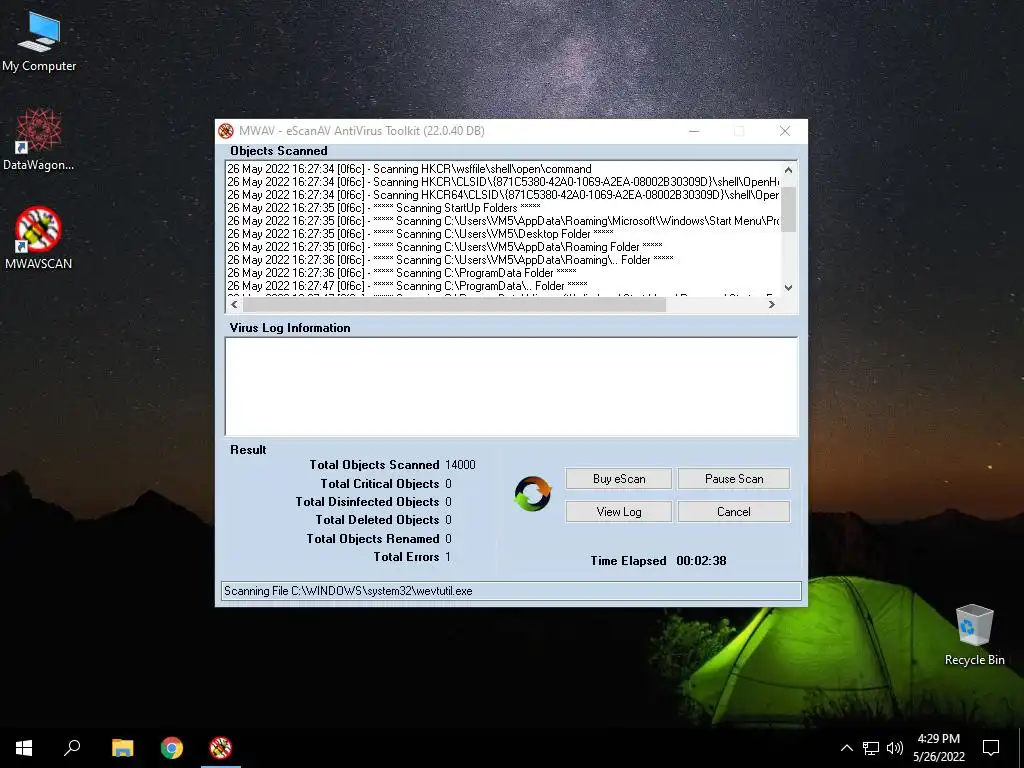Show hidden system tray icons

pos(846,748)
